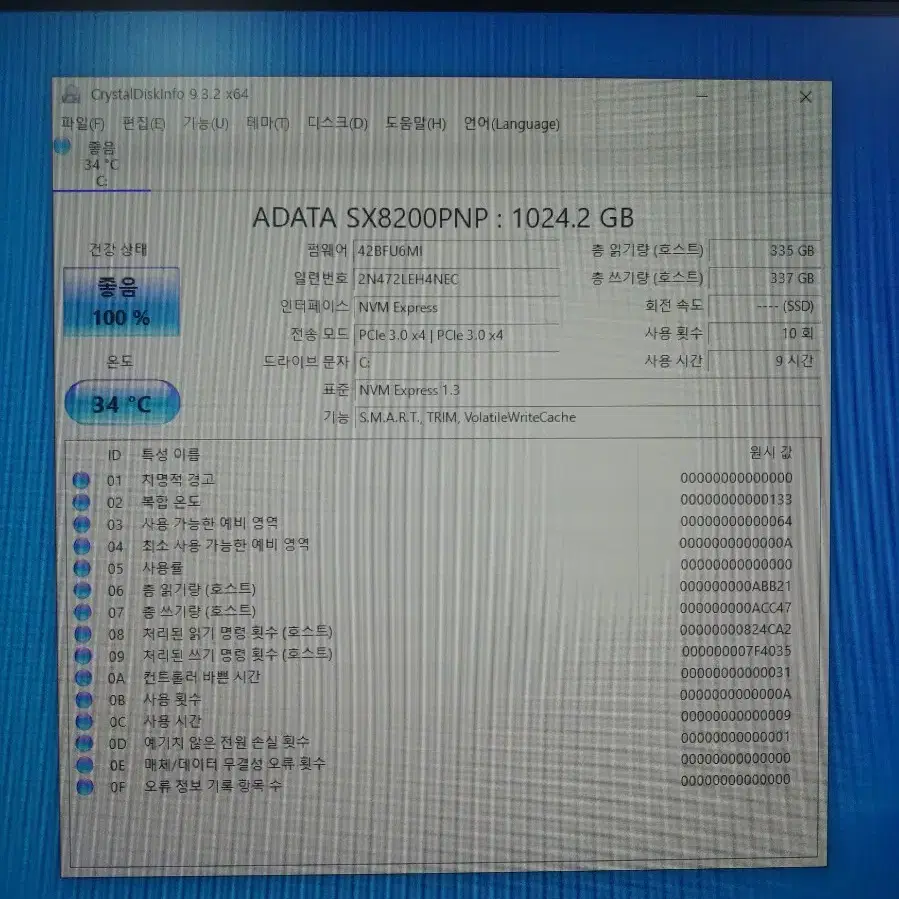Click status icon for row 0F 오류 정보 기록 항목 수
The height and width of the screenshot is (899, 899).
pos(85,786)
